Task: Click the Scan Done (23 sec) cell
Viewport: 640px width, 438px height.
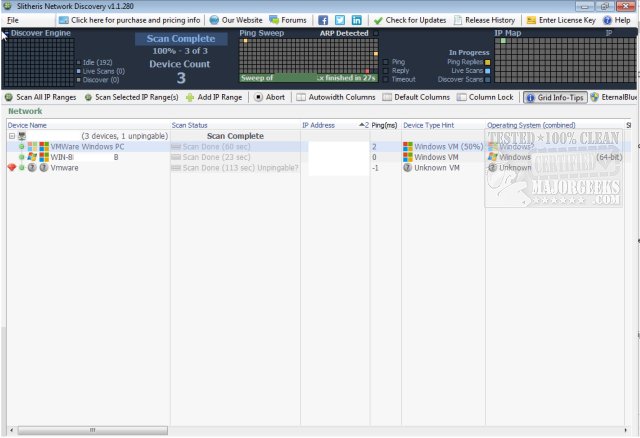Action: click(235, 157)
